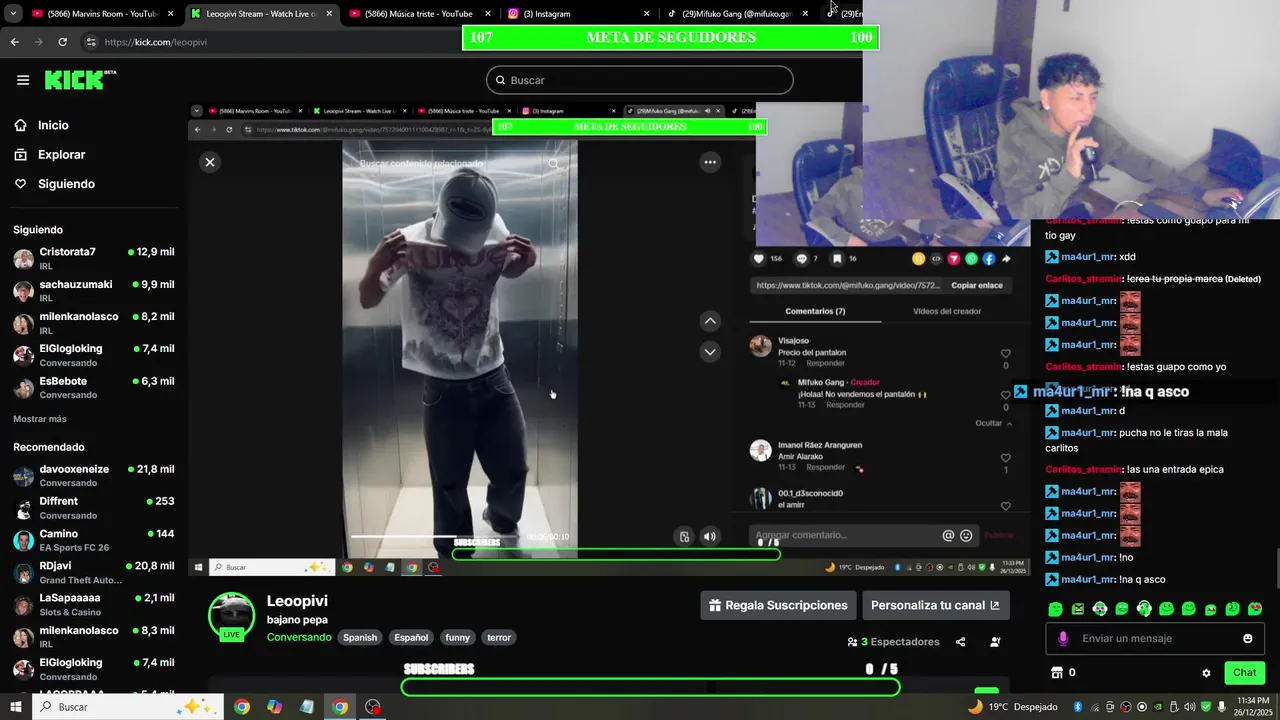
Task: Toggle mute speaker in streamed TikTok player
Action: point(709,536)
